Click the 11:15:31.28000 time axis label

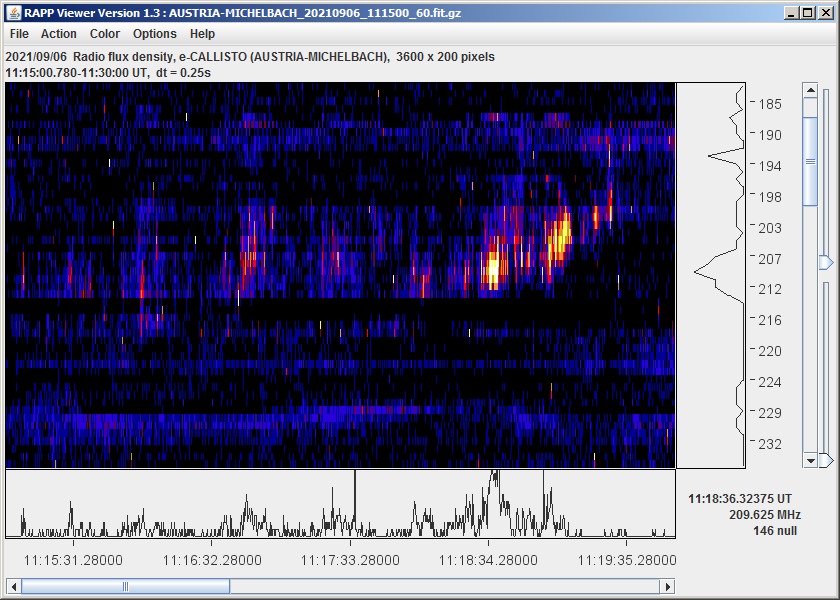tap(73, 560)
